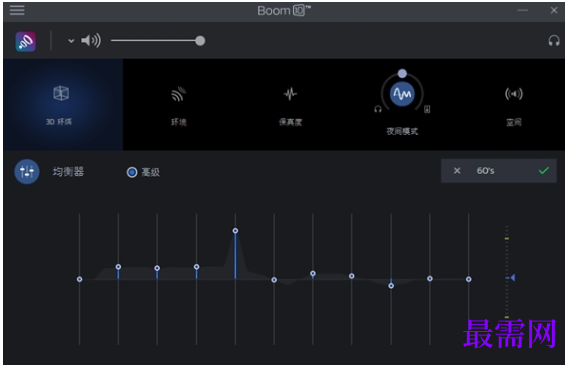575x365 pixels.
Task: Toggle the Fidelity waveform icon
Action: point(290,94)
